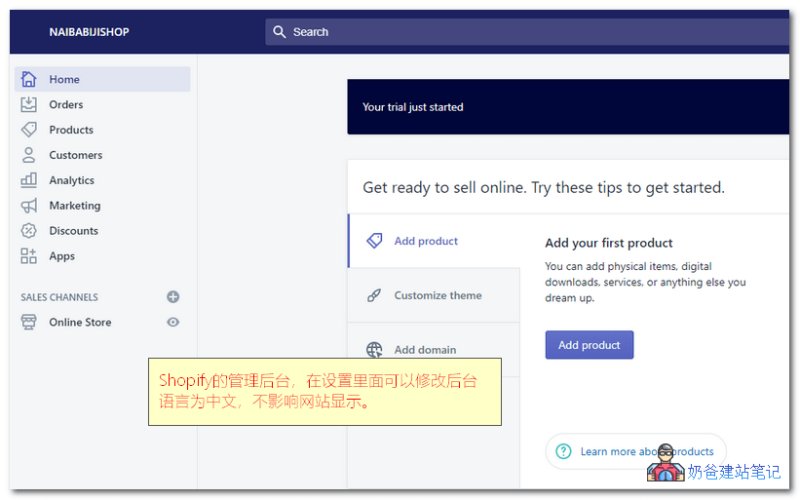Screen dimensions: 800x500
Task: Add a sales channel with plus icon
Action: 173,296
